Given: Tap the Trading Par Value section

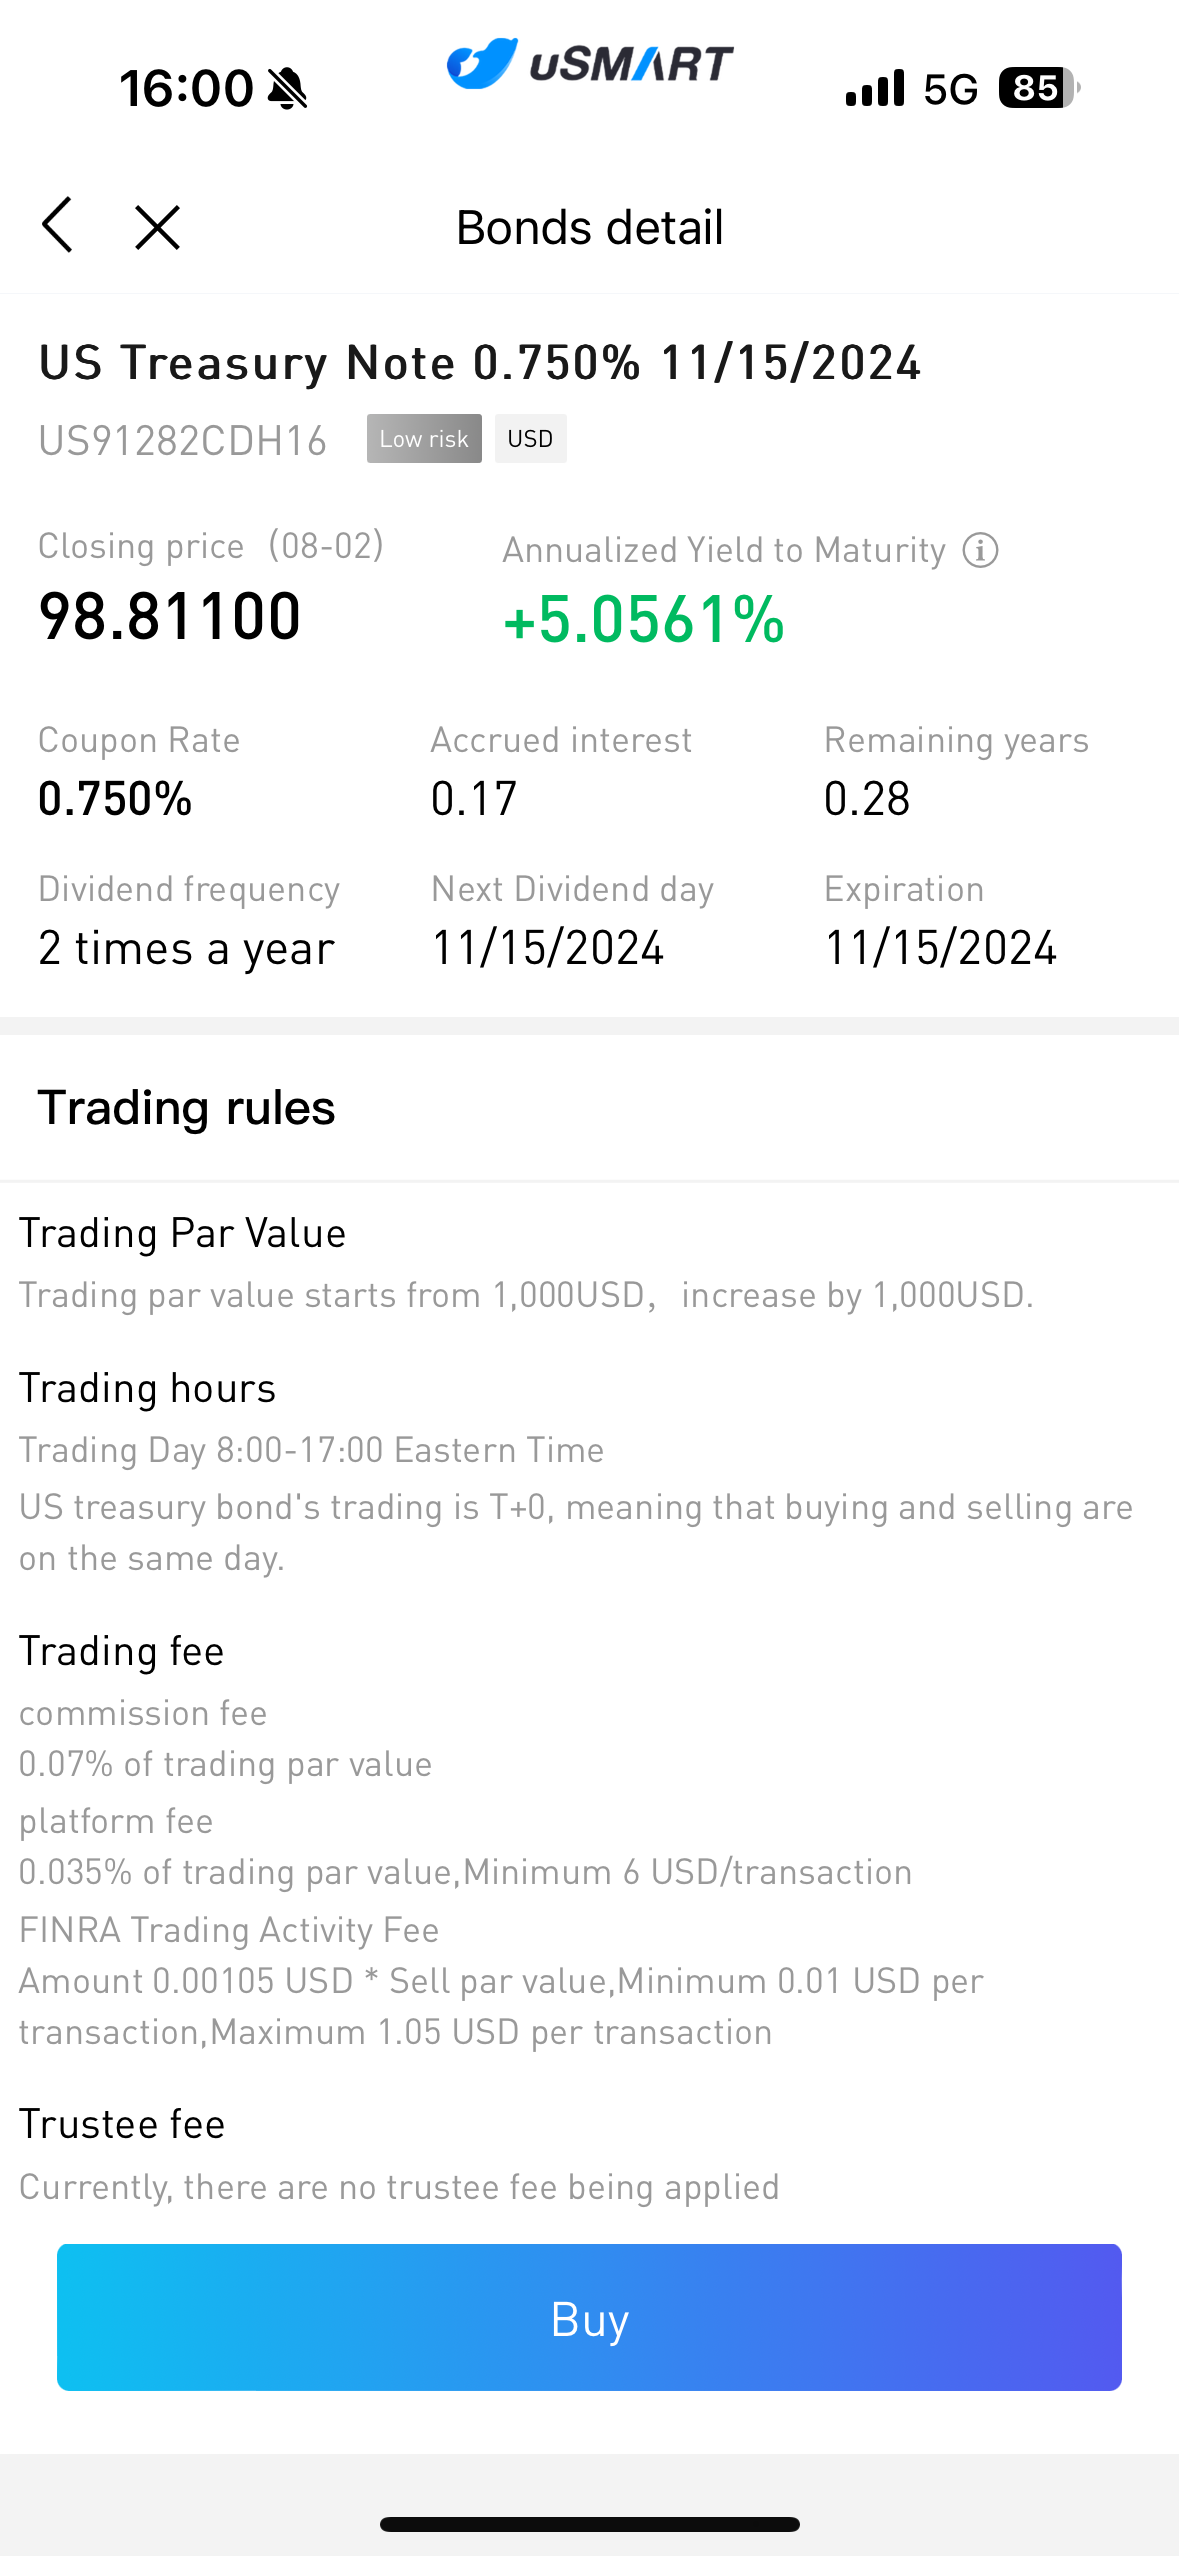Looking at the screenshot, I should [183, 1234].
